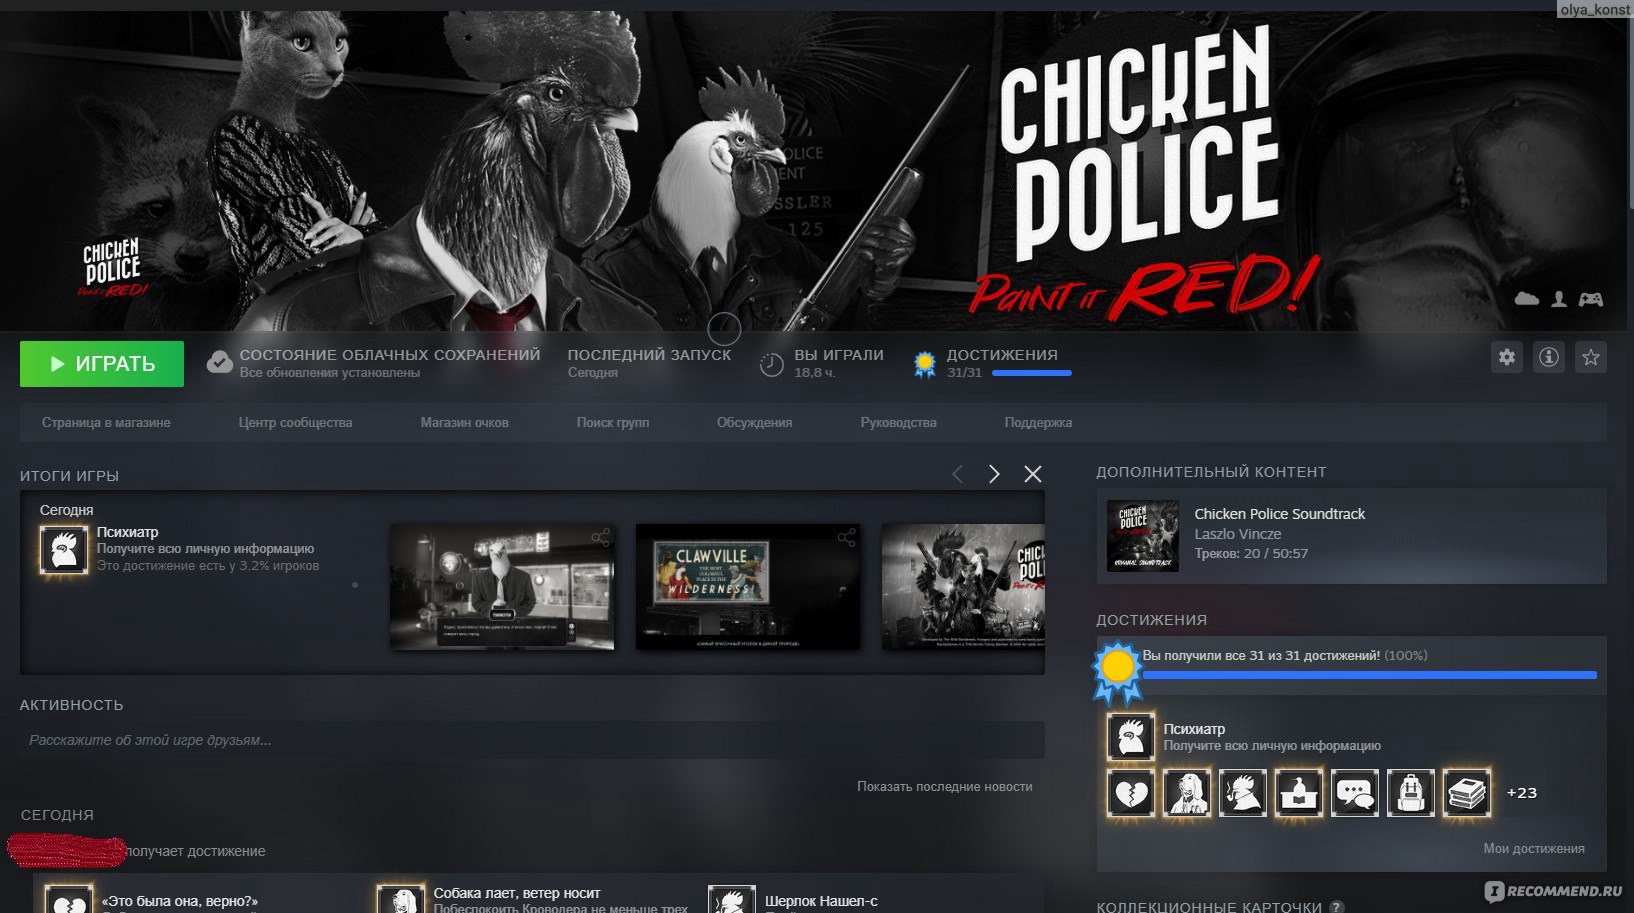Share the rooster street screenshot
This screenshot has width=1634, height=913.
pos(600,538)
